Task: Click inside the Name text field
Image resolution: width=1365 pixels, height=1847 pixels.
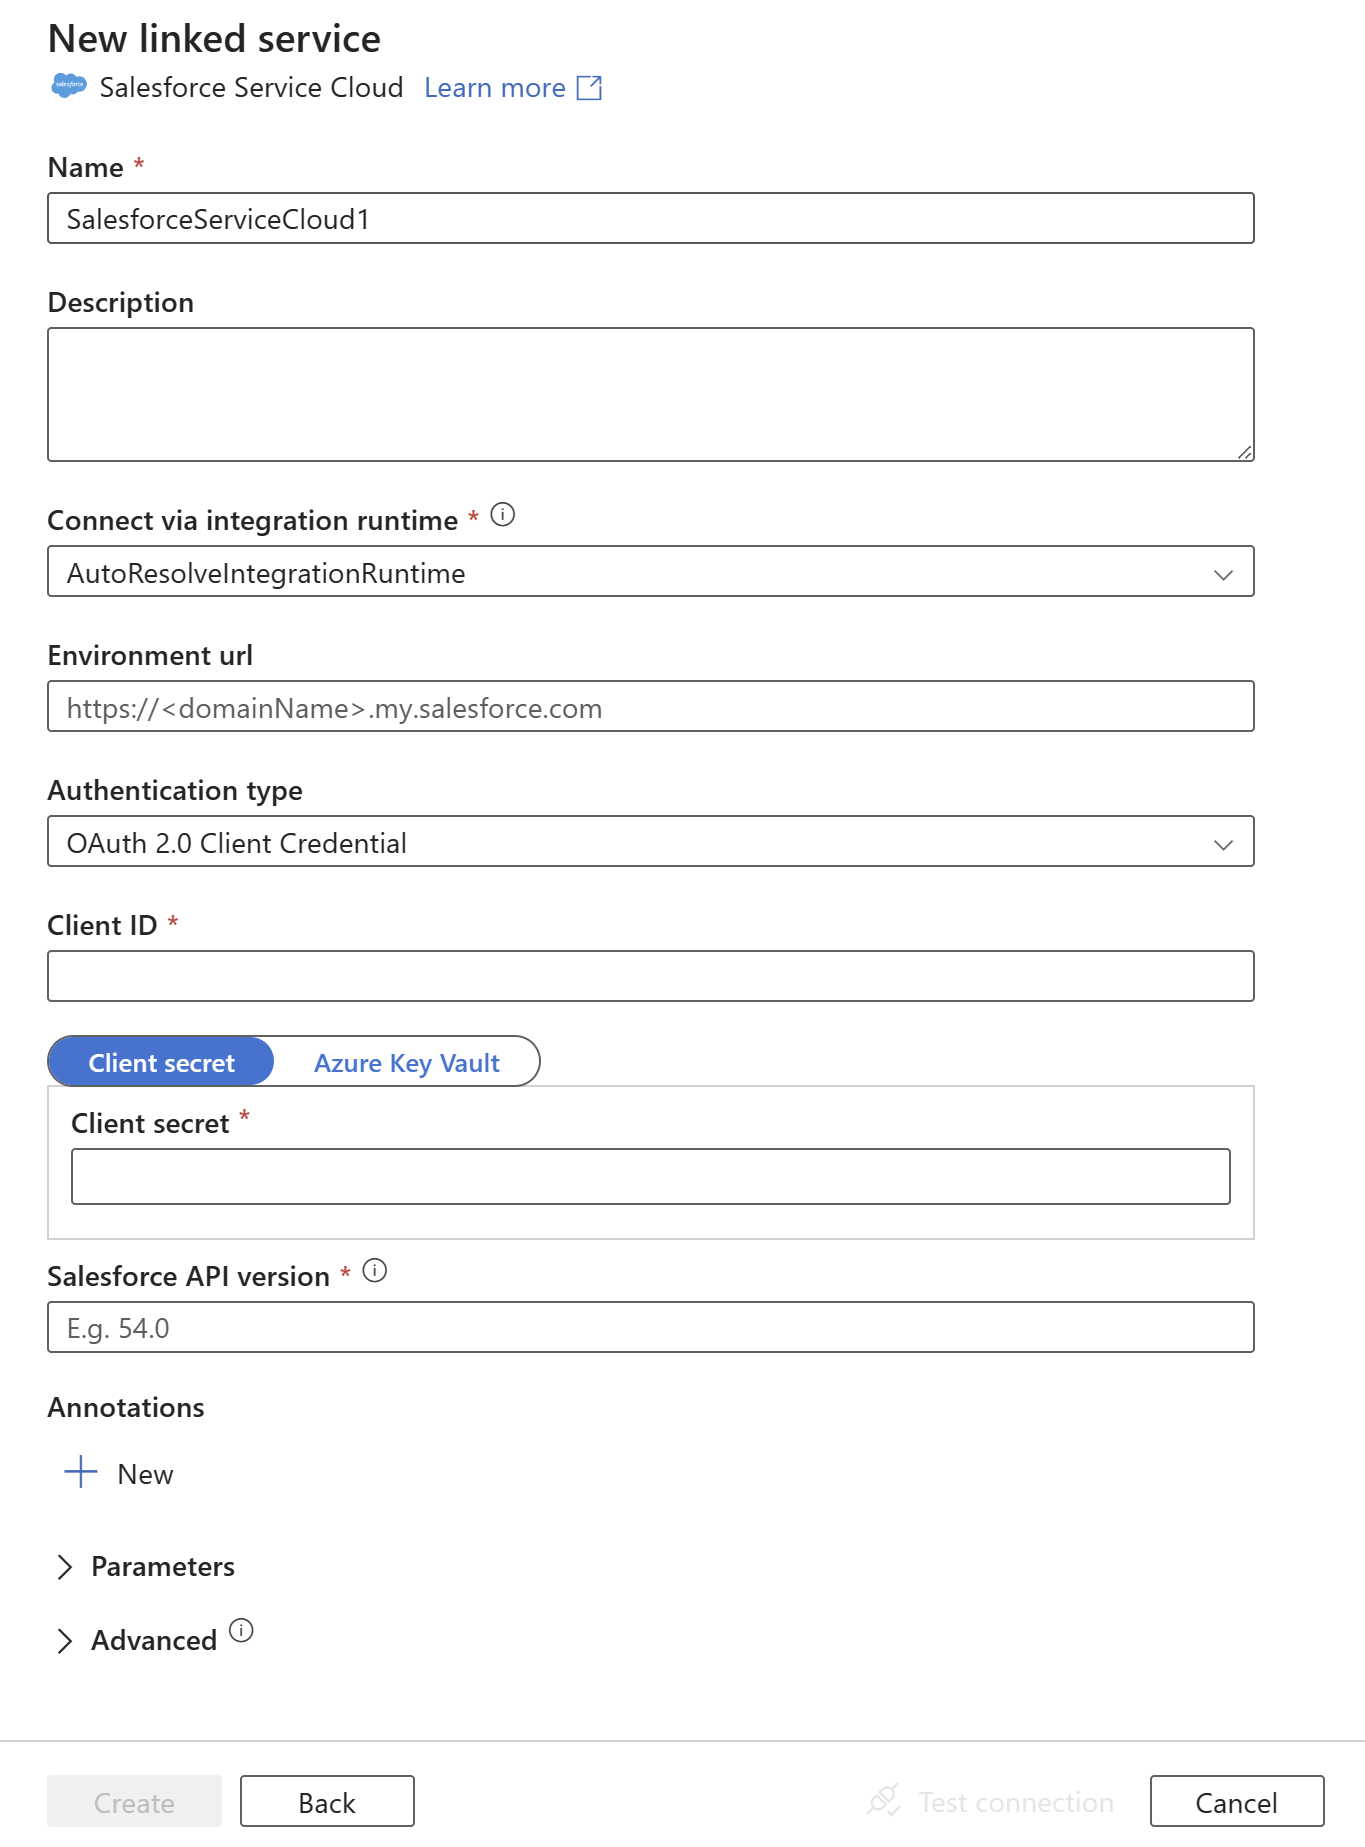Action: 650,218
